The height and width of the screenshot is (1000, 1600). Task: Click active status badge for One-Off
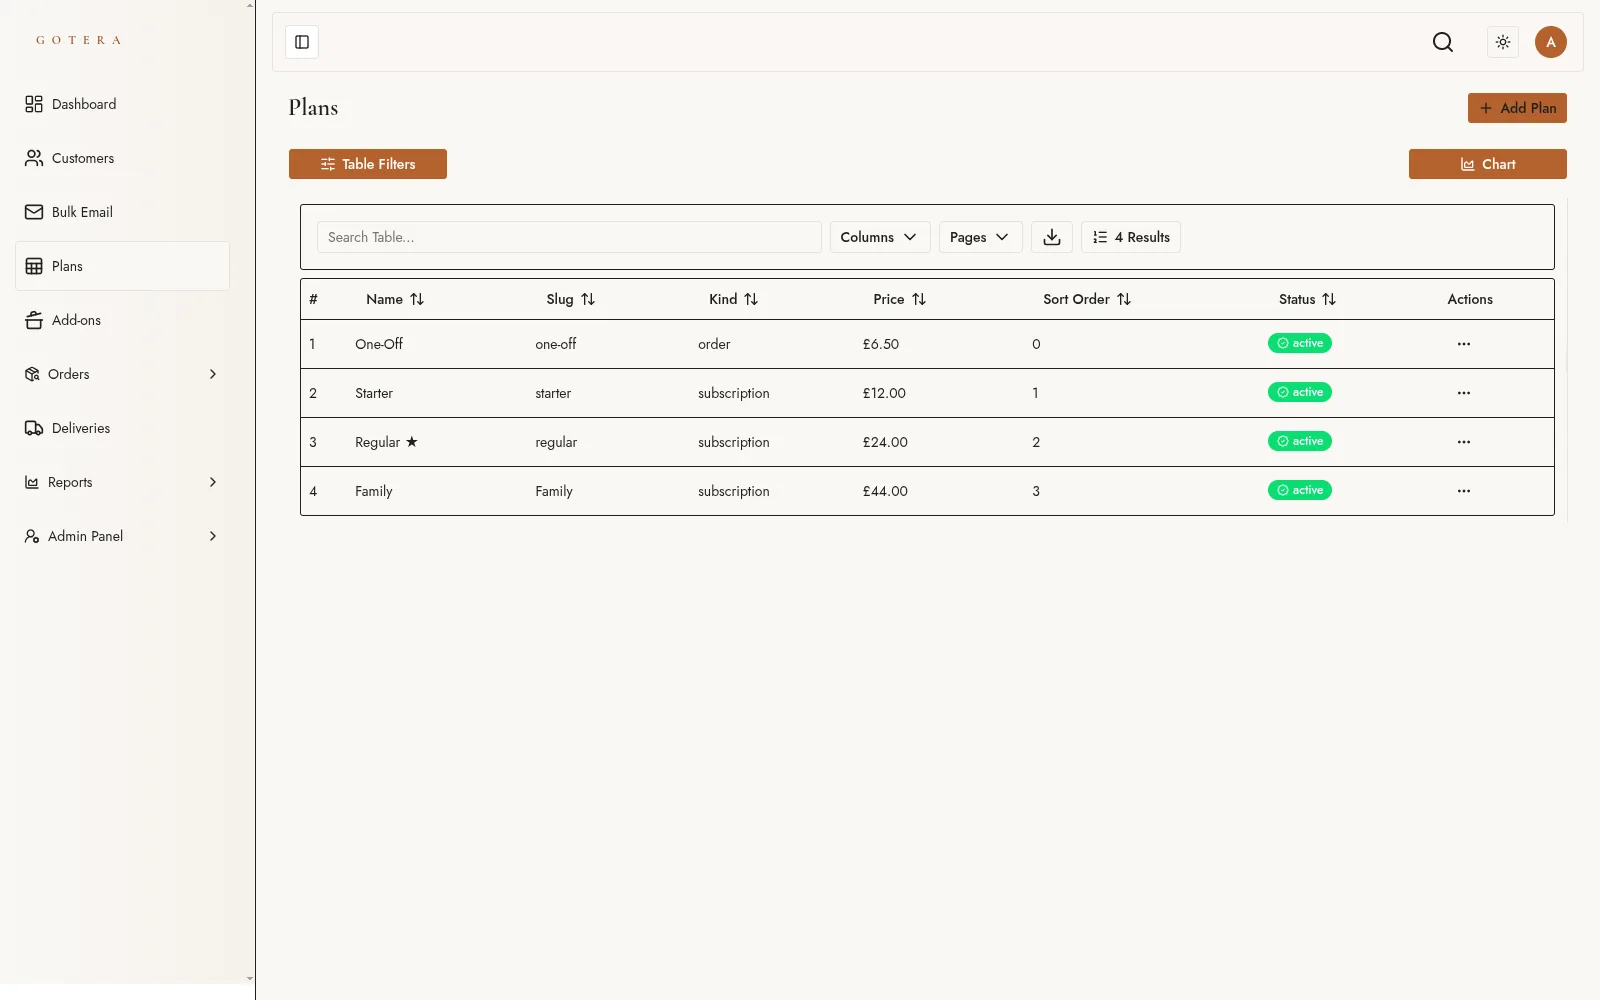click(x=1300, y=343)
